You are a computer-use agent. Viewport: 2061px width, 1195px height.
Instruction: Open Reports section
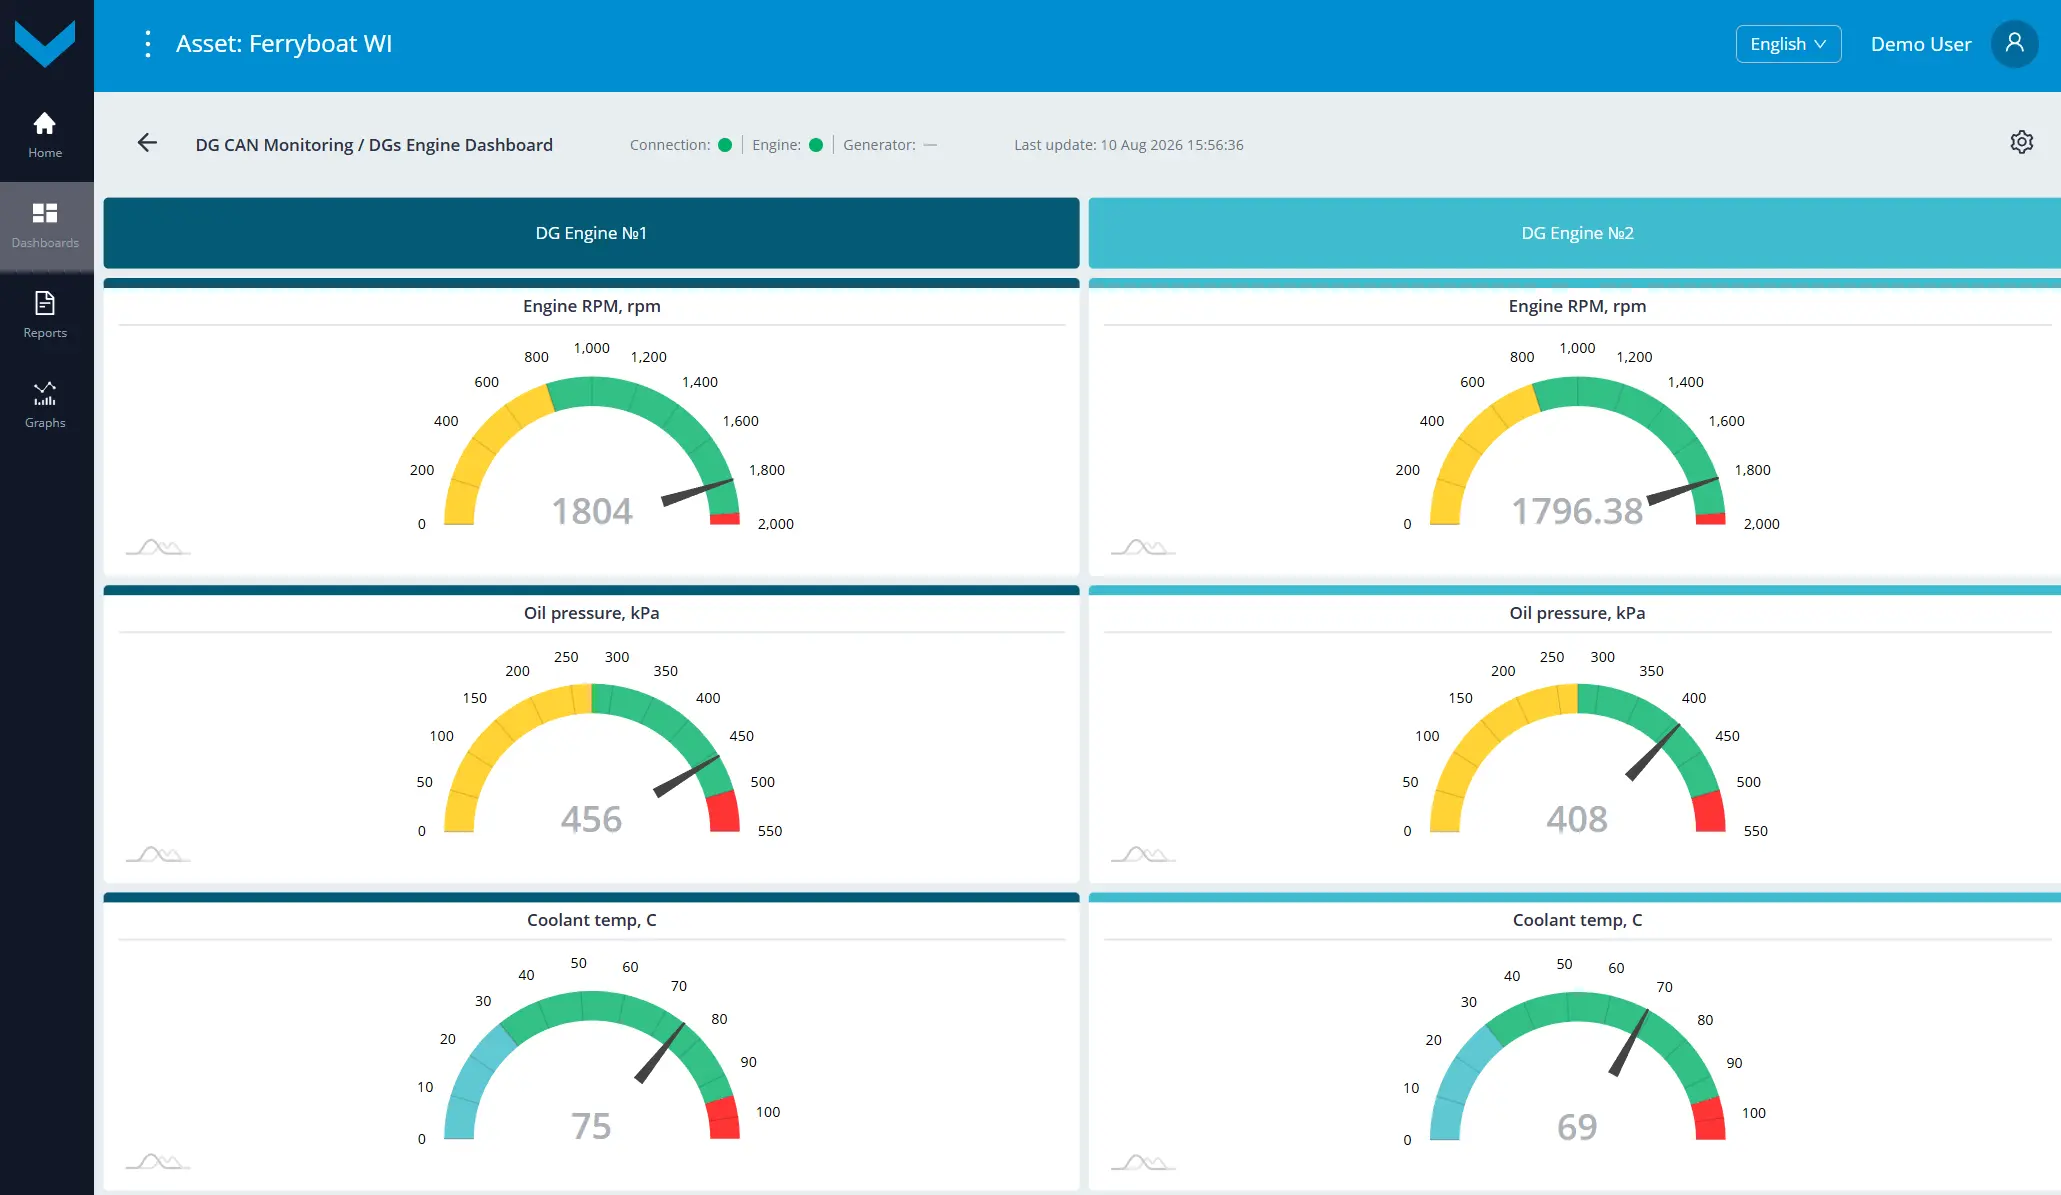(x=45, y=316)
